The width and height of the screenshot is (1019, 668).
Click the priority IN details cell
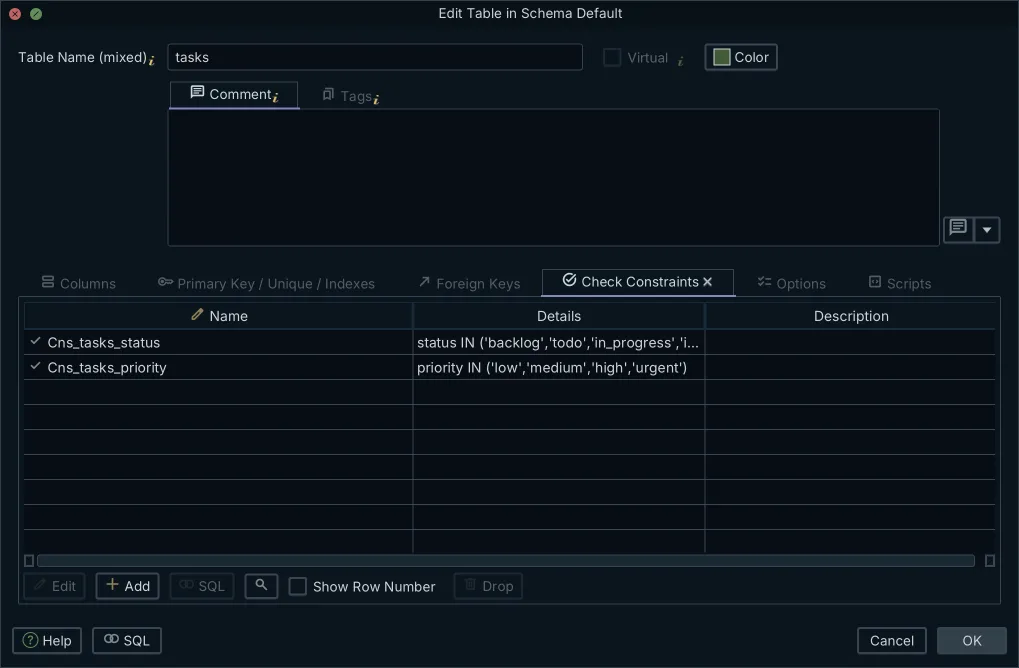tap(558, 368)
